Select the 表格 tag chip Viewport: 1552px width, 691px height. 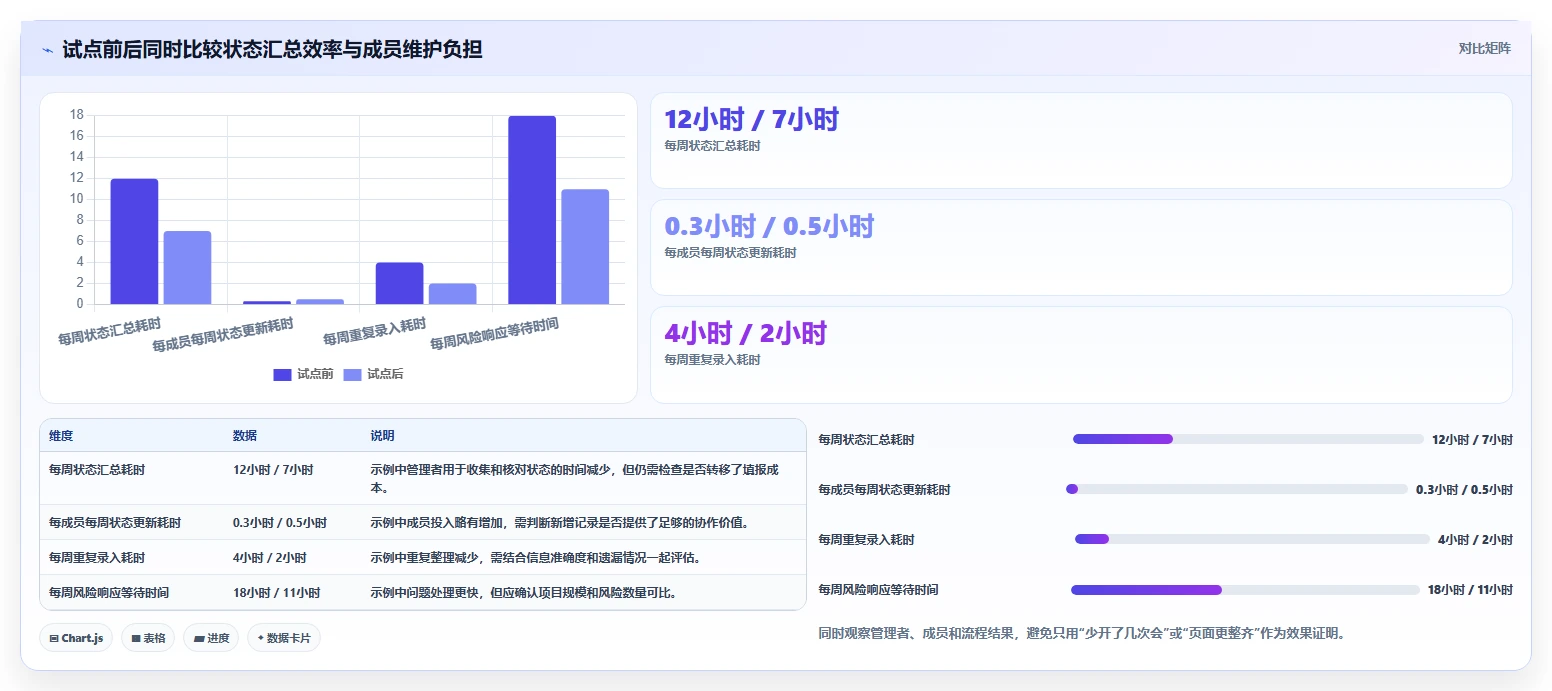[148, 638]
